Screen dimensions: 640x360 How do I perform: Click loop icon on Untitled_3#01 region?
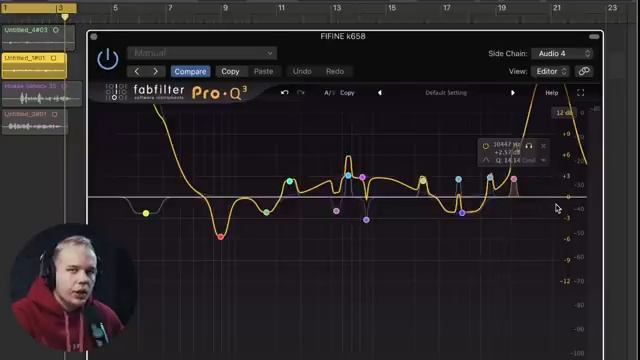click(54, 114)
